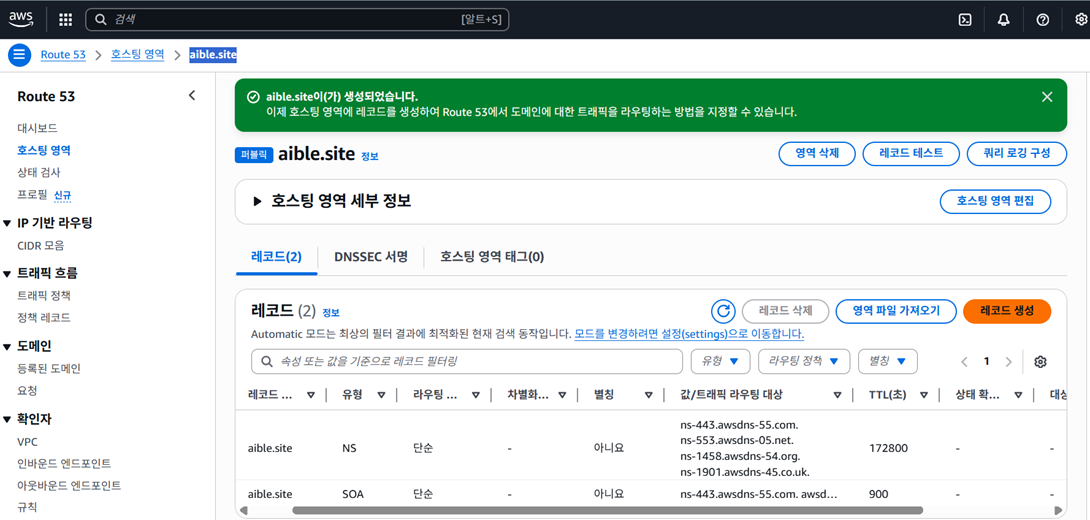Open the 유형 filter dropdown

pos(719,361)
